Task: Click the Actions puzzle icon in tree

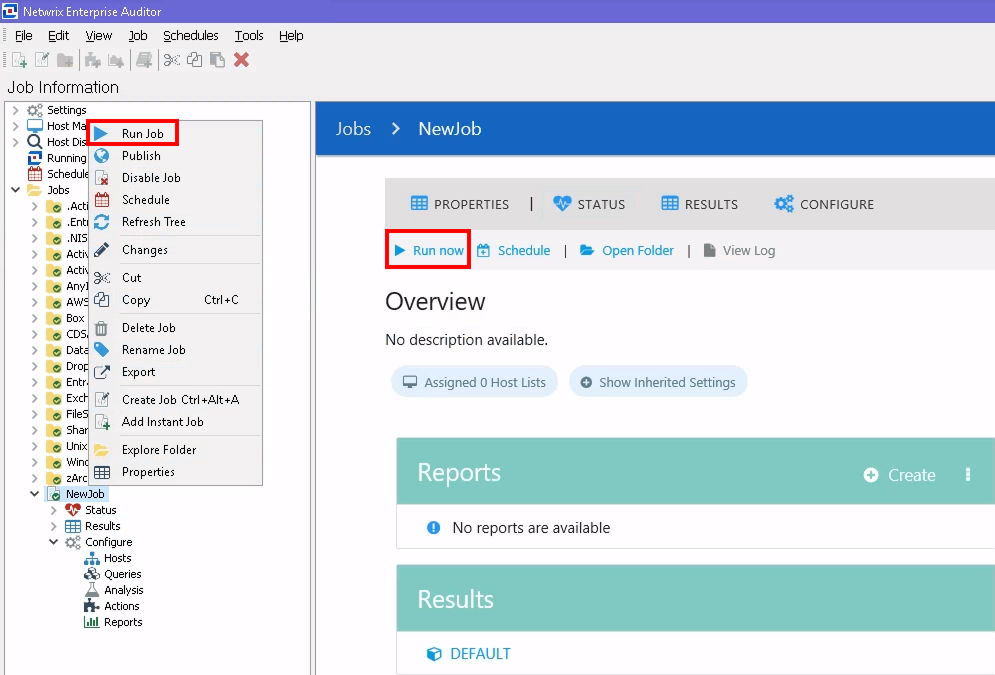Action: pos(92,606)
